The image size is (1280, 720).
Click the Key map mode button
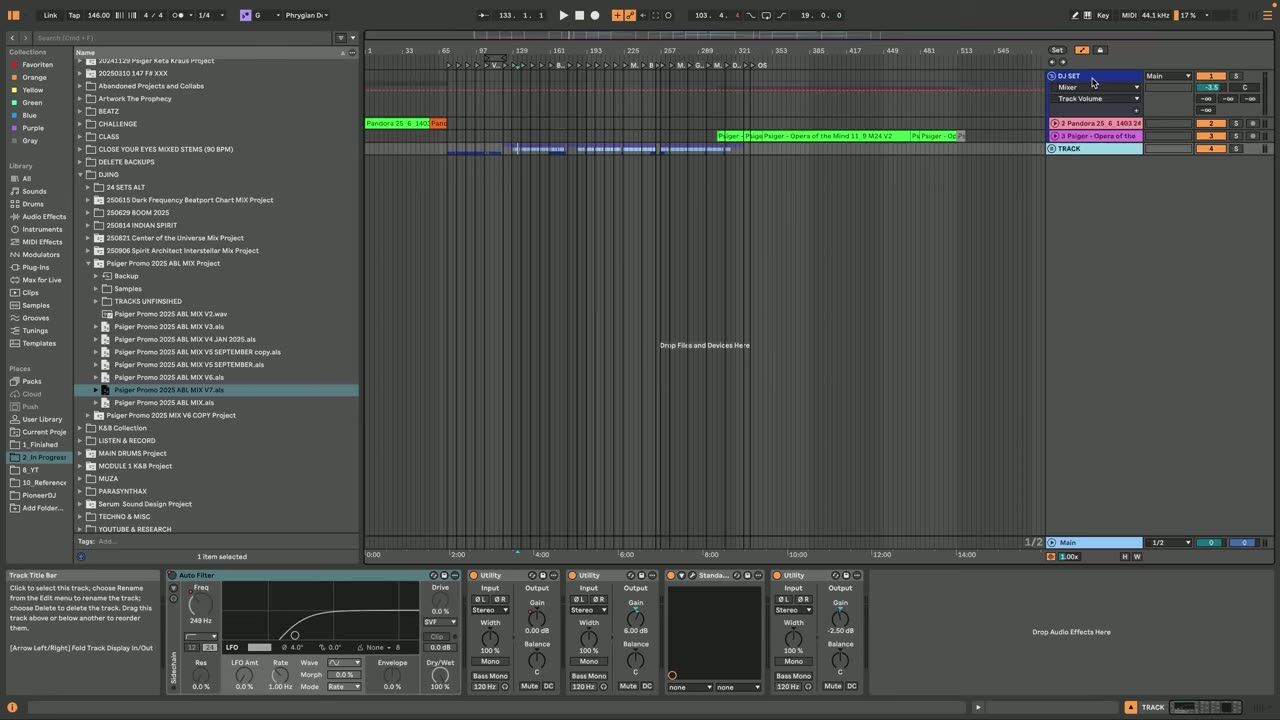tap(1103, 15)
